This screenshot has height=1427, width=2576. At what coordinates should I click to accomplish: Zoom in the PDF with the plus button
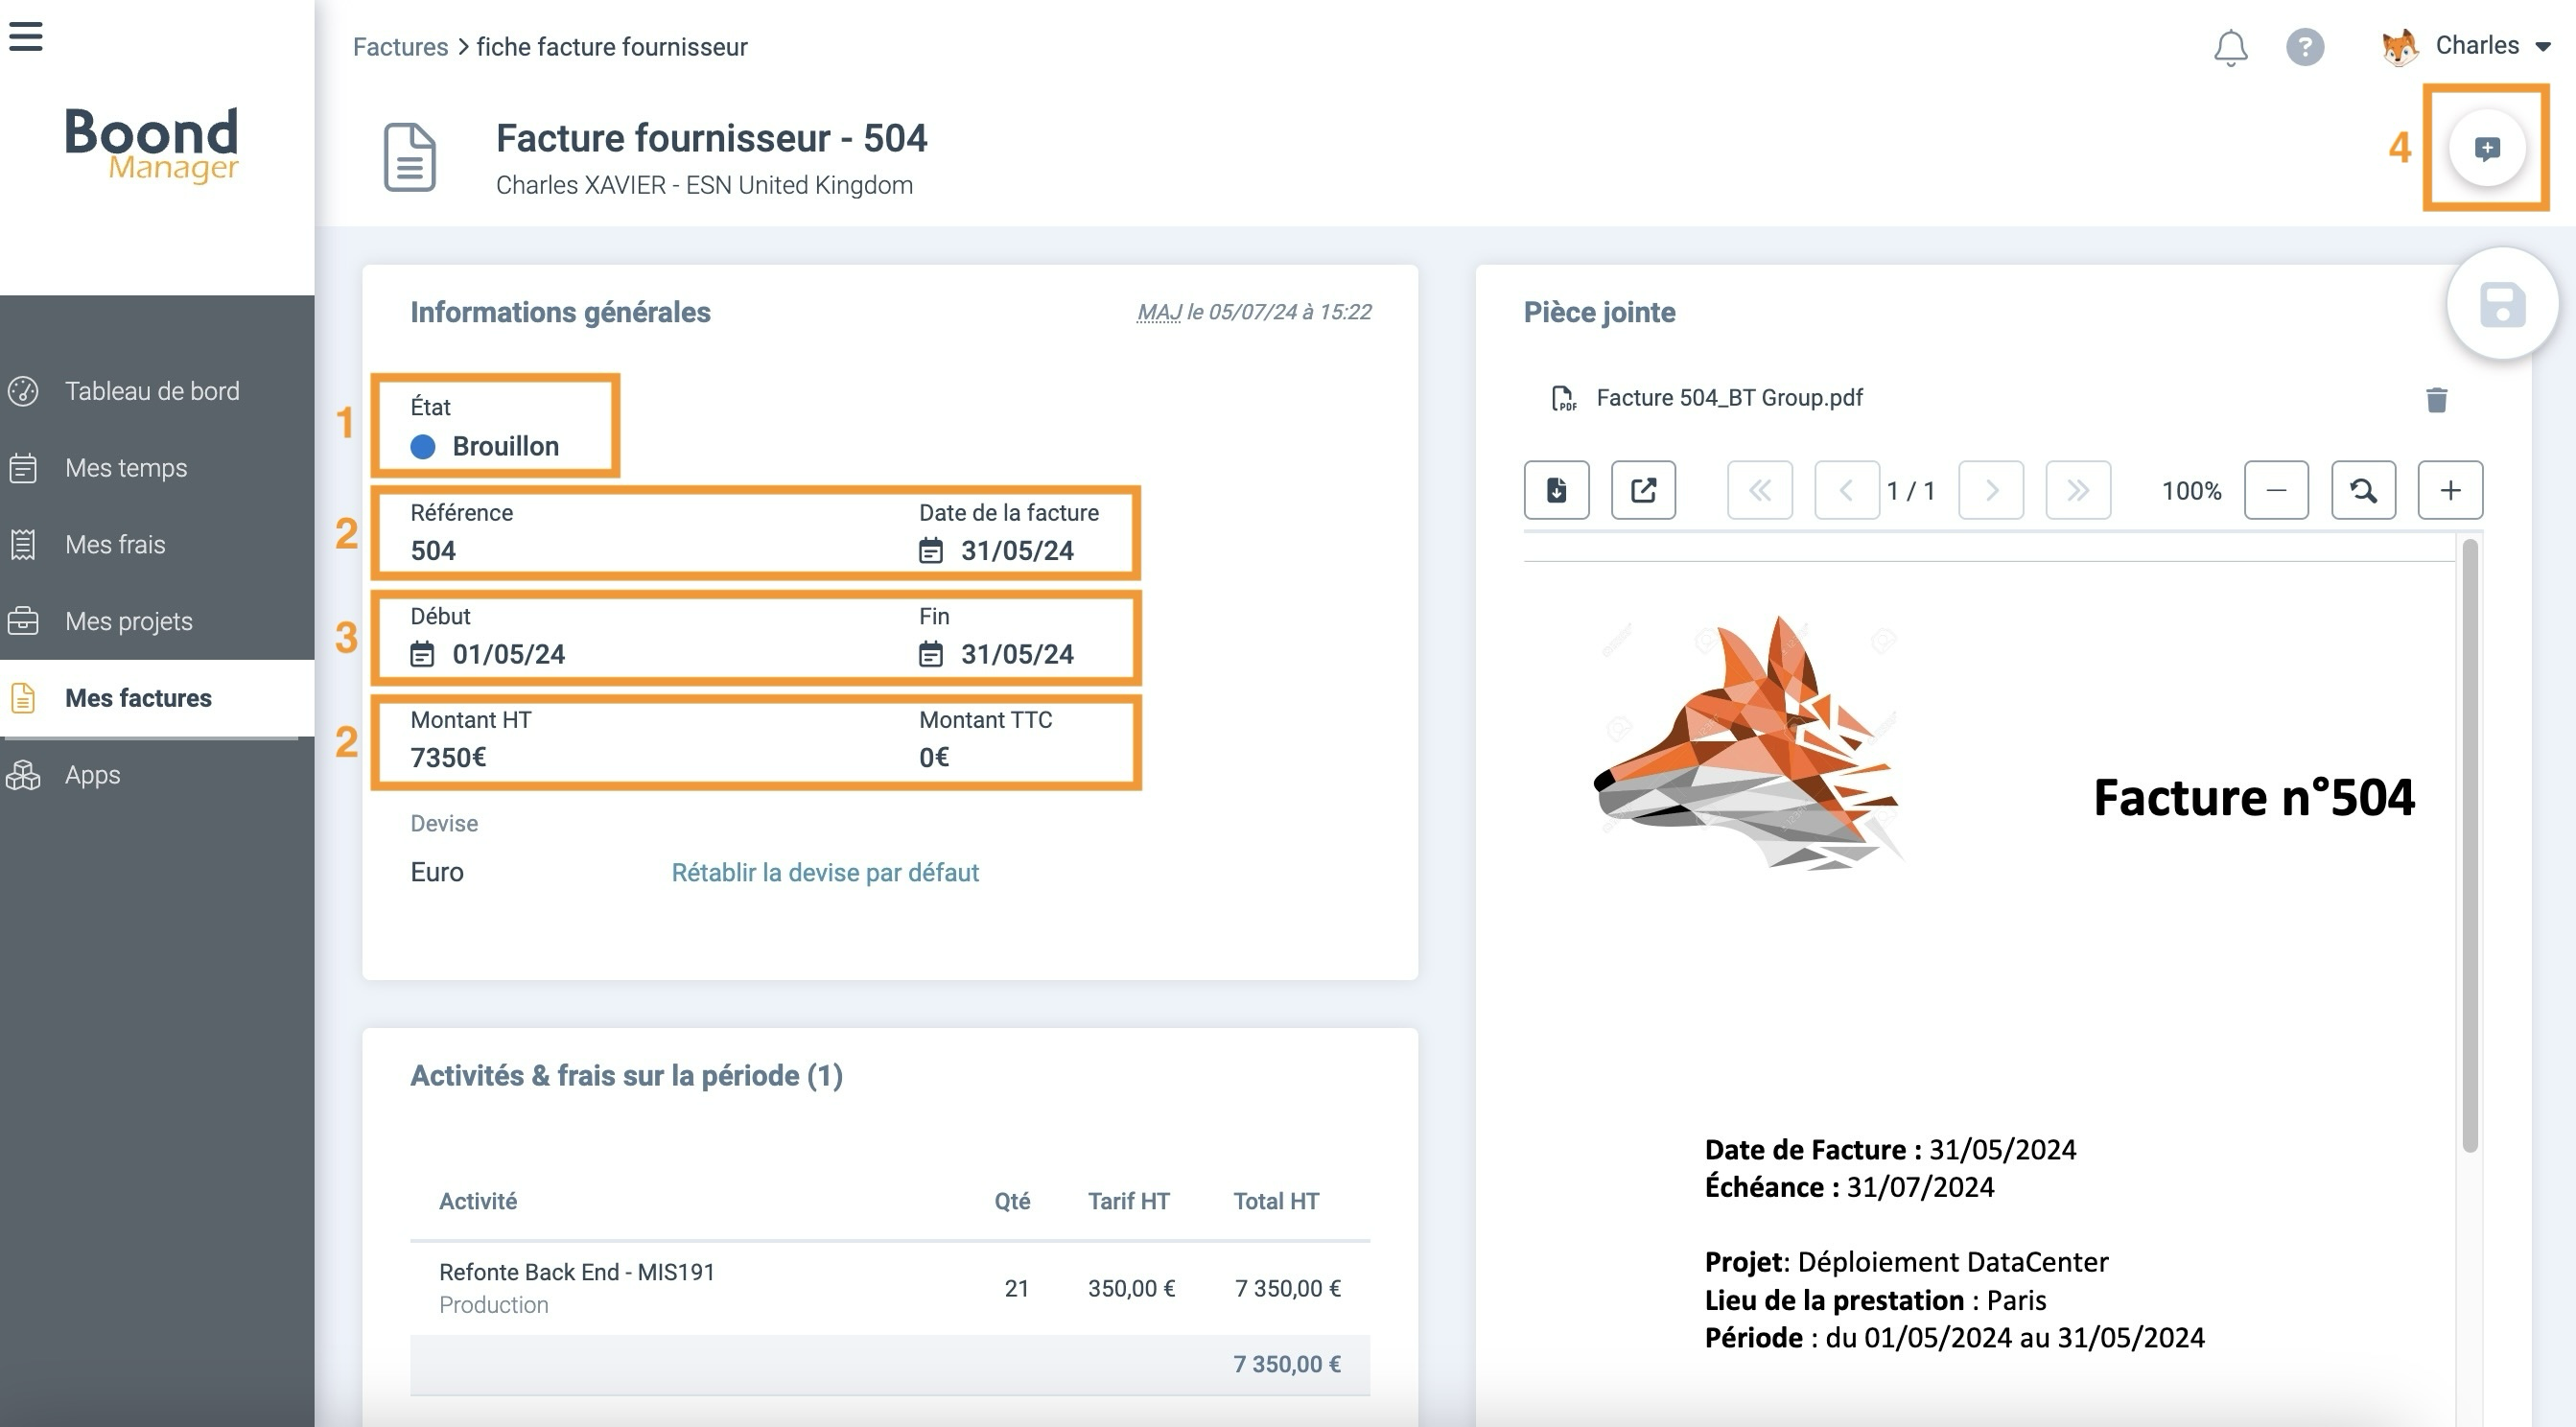click(x=2449, y=490)
